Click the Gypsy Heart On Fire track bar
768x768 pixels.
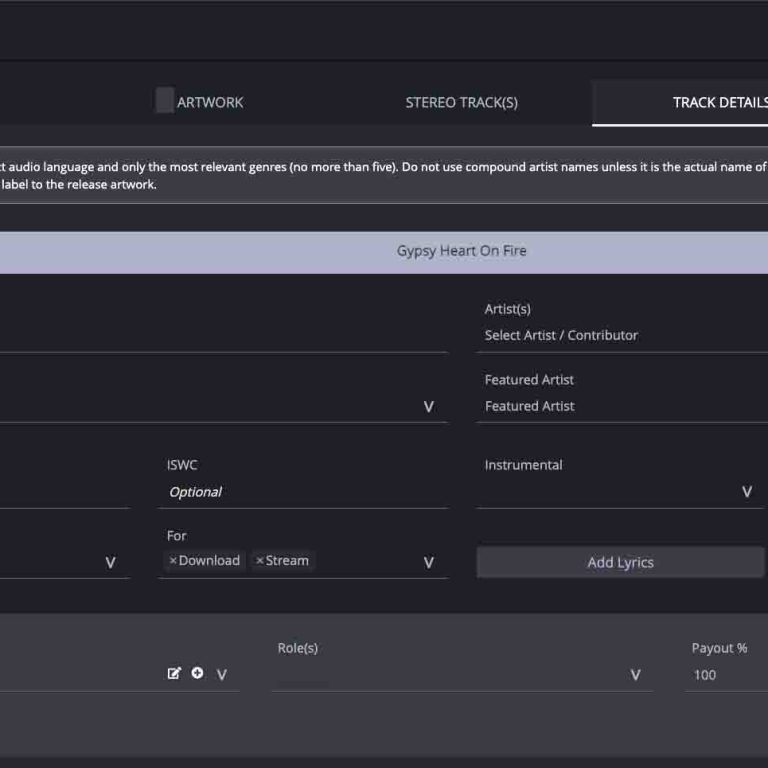(x=384, y=251)
